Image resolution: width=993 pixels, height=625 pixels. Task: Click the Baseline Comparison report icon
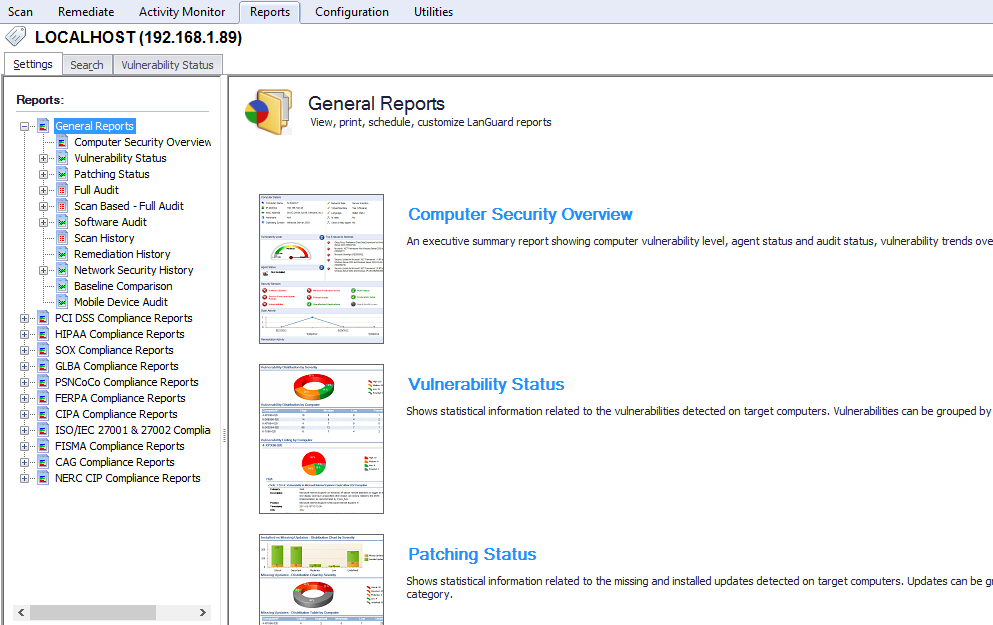point(62,286)
